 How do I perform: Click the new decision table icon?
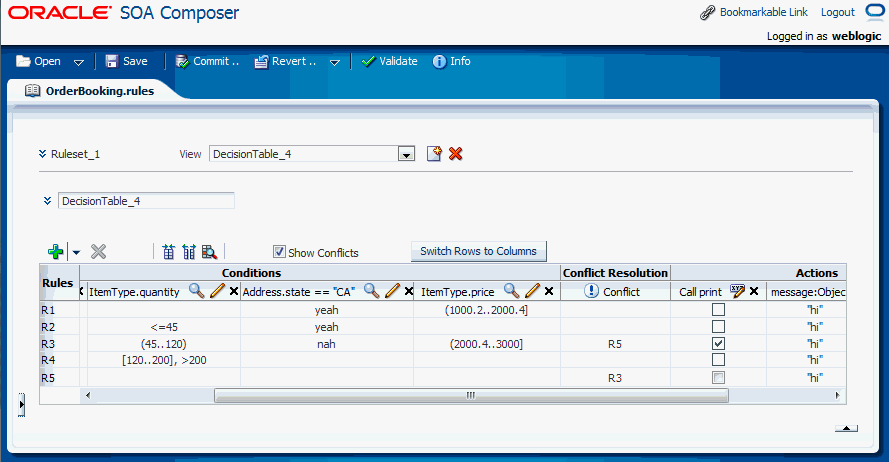tap(434, 154)
